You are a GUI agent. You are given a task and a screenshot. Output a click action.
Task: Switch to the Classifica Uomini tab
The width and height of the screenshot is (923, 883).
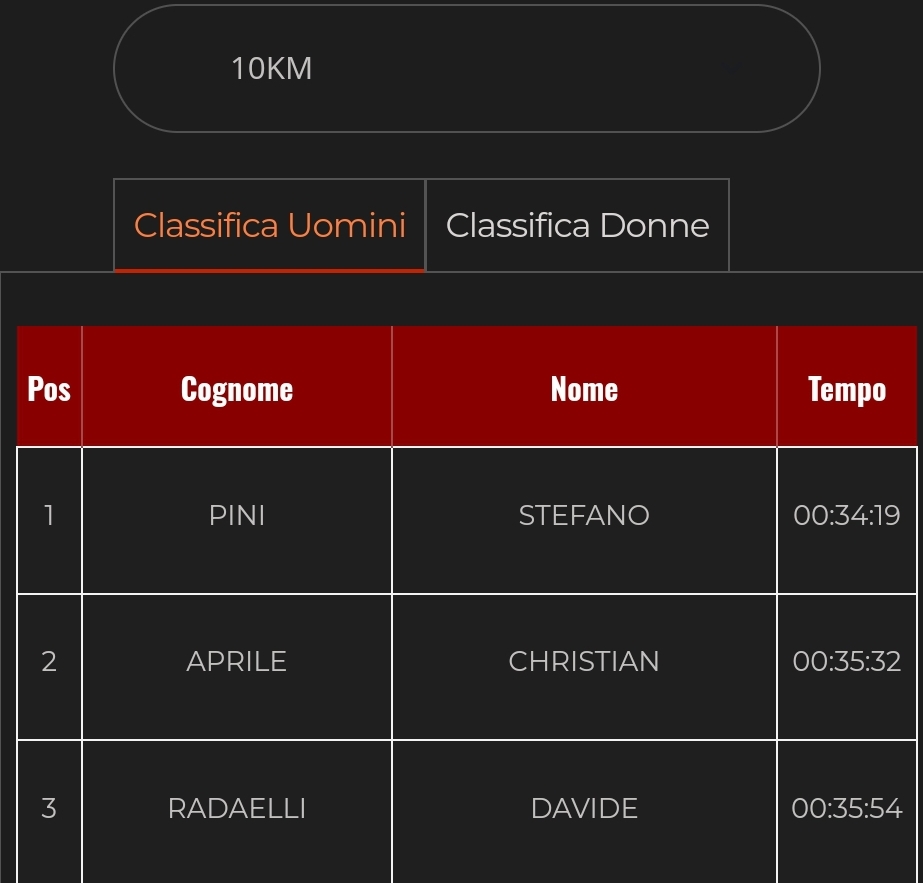point(270,225)
